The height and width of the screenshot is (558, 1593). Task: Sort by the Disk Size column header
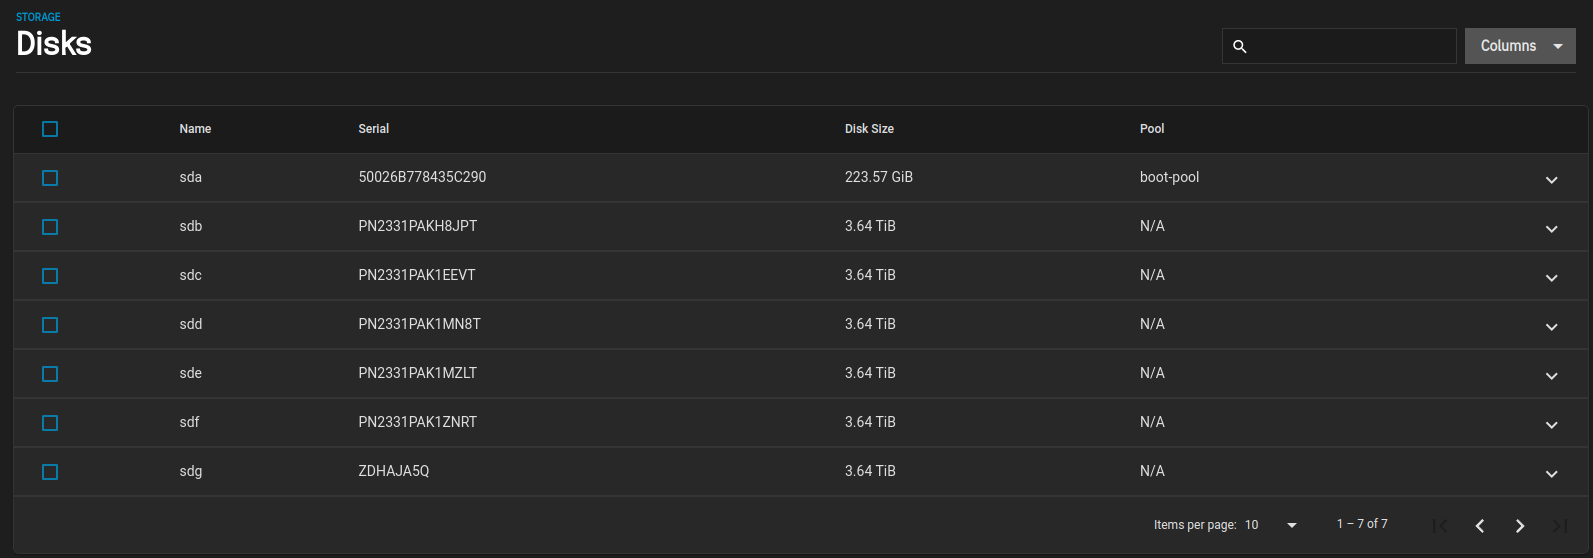(x=869, y=129)
